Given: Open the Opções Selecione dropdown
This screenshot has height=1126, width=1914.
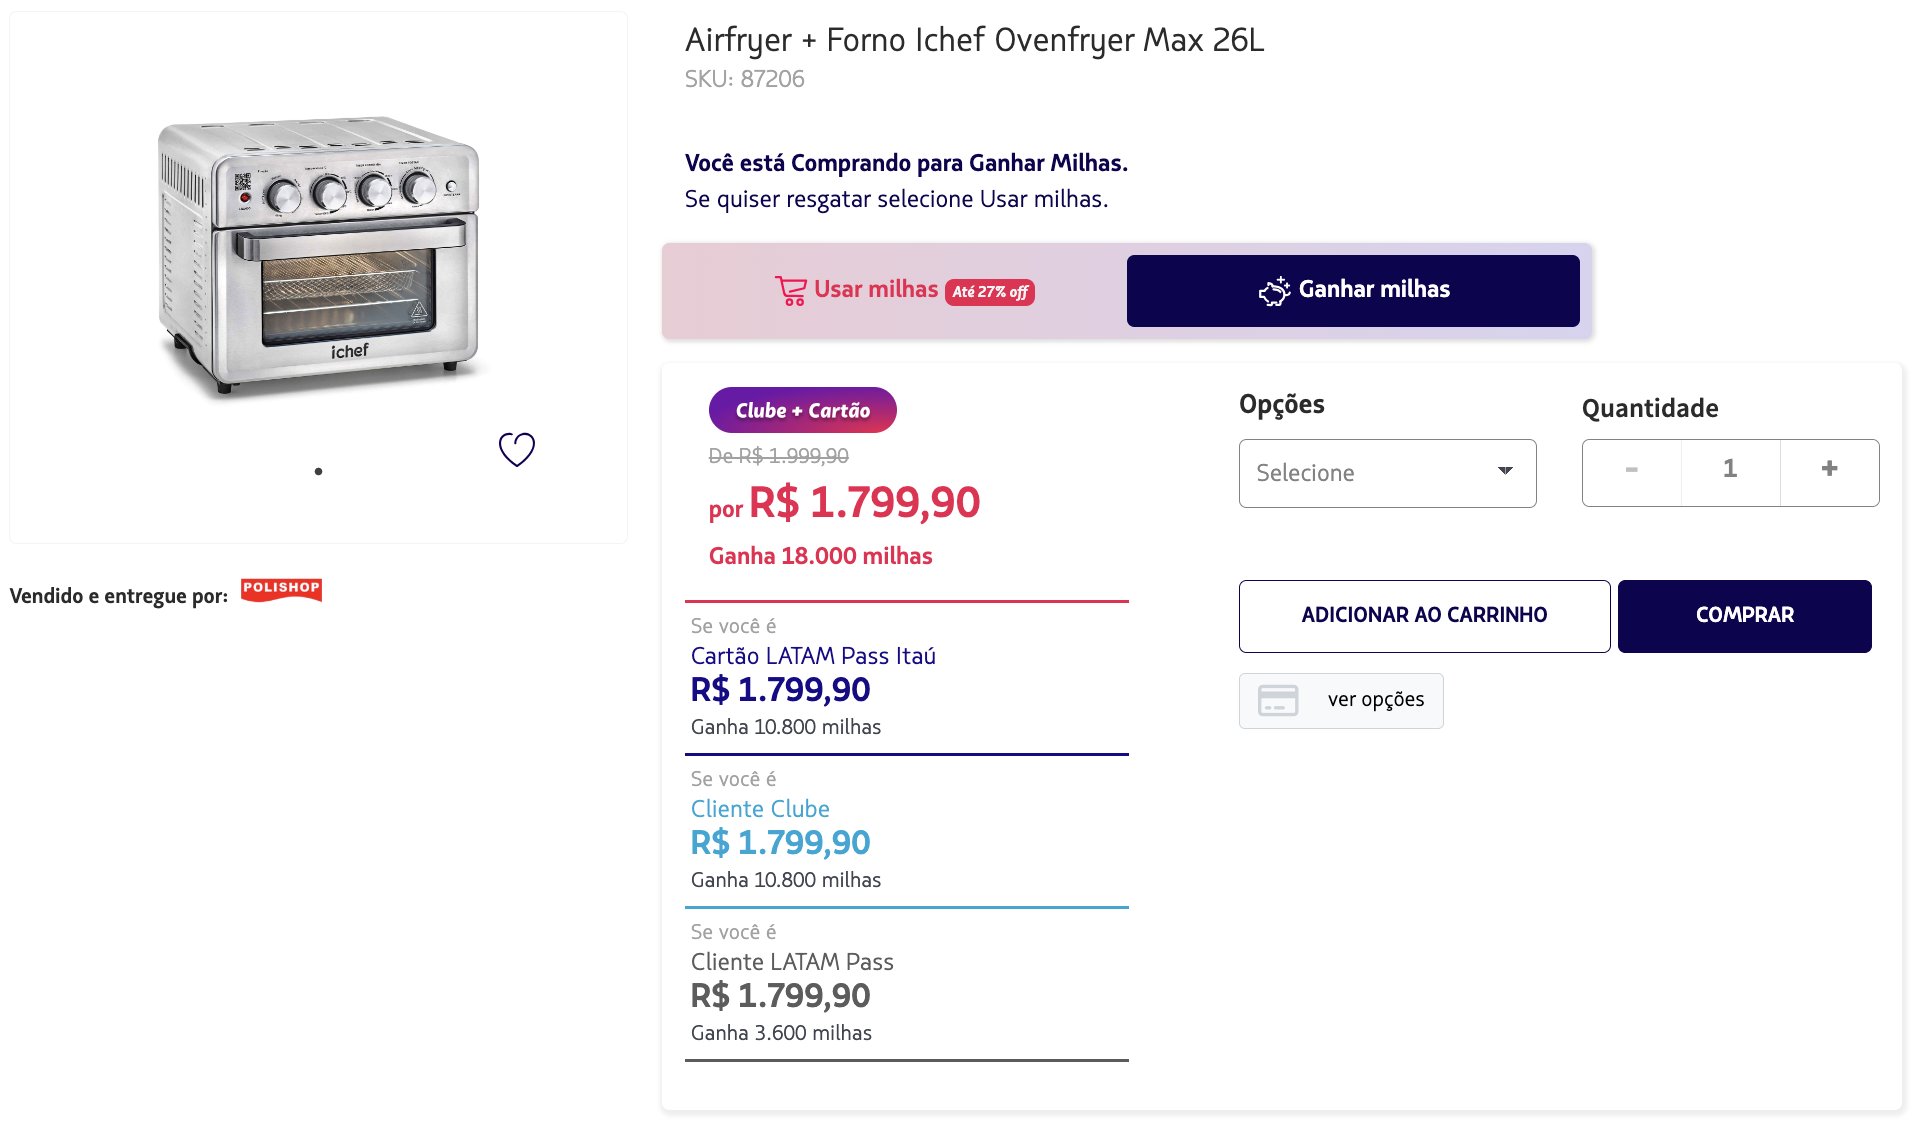Looking at the screenshot, I should (x=1386, y=473).
